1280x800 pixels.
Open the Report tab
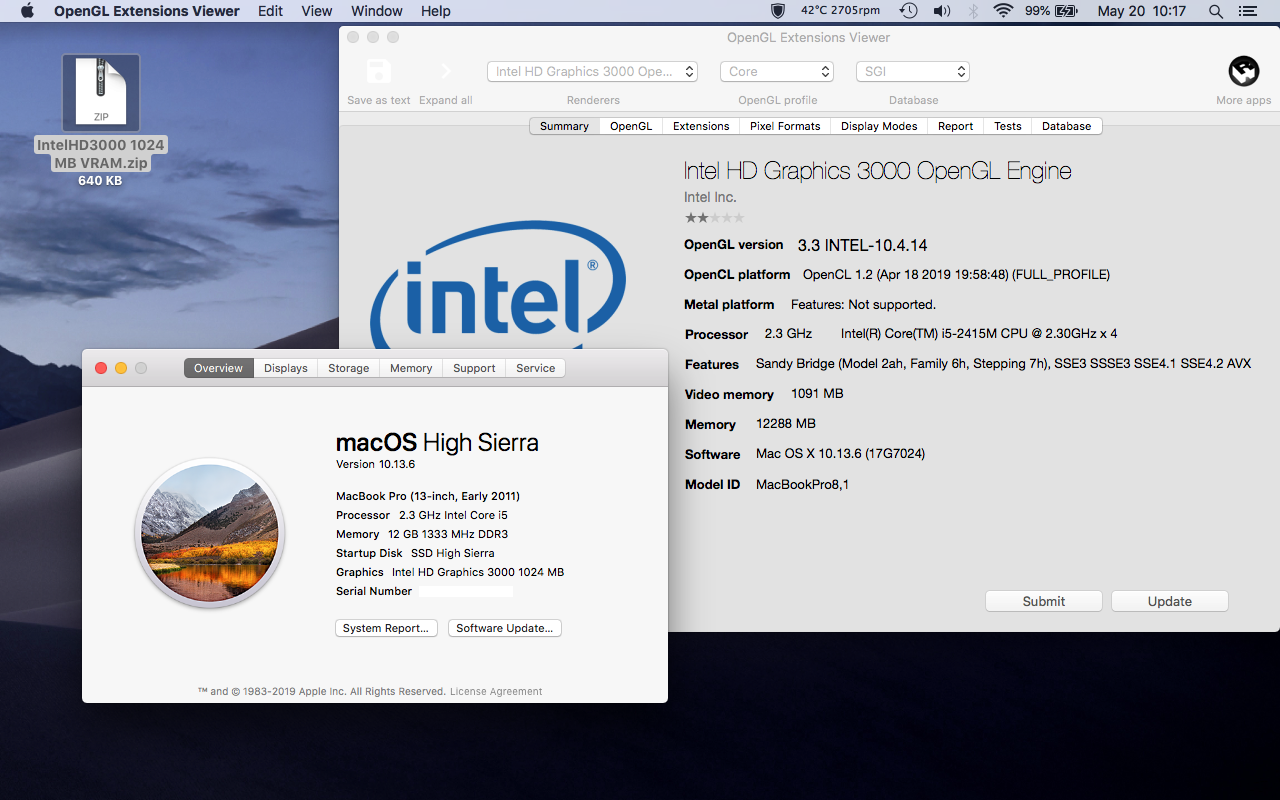pos(955,126)
